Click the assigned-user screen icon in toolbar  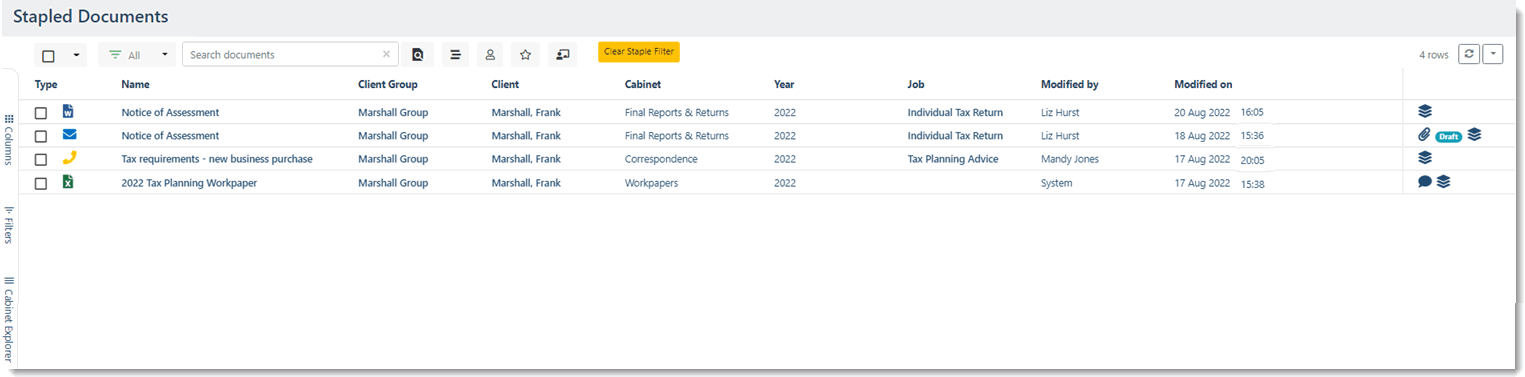(562, 55)
